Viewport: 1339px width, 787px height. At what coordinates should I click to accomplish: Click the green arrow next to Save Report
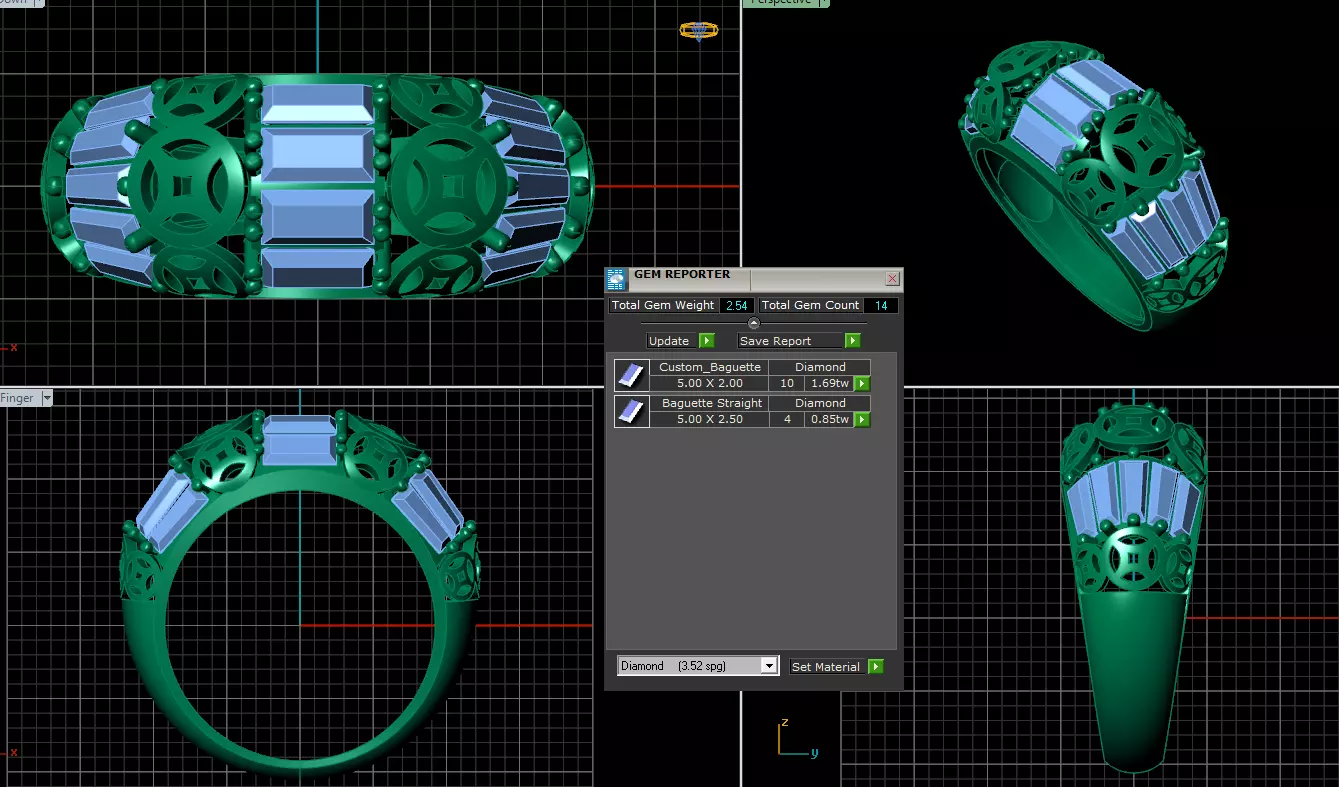(853, 341)
